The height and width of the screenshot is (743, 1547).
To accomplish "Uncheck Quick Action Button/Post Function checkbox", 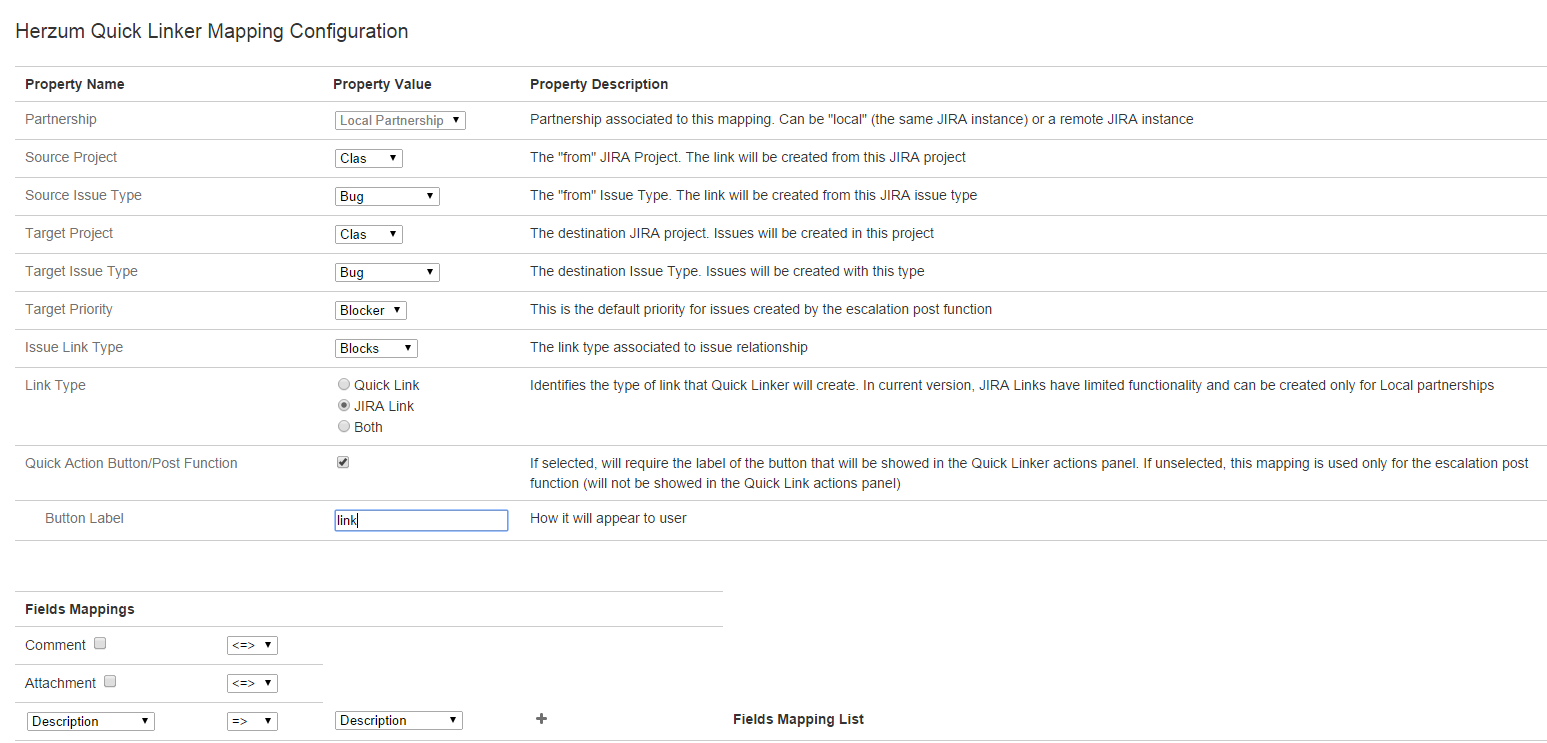I will (x=343, y=463).
